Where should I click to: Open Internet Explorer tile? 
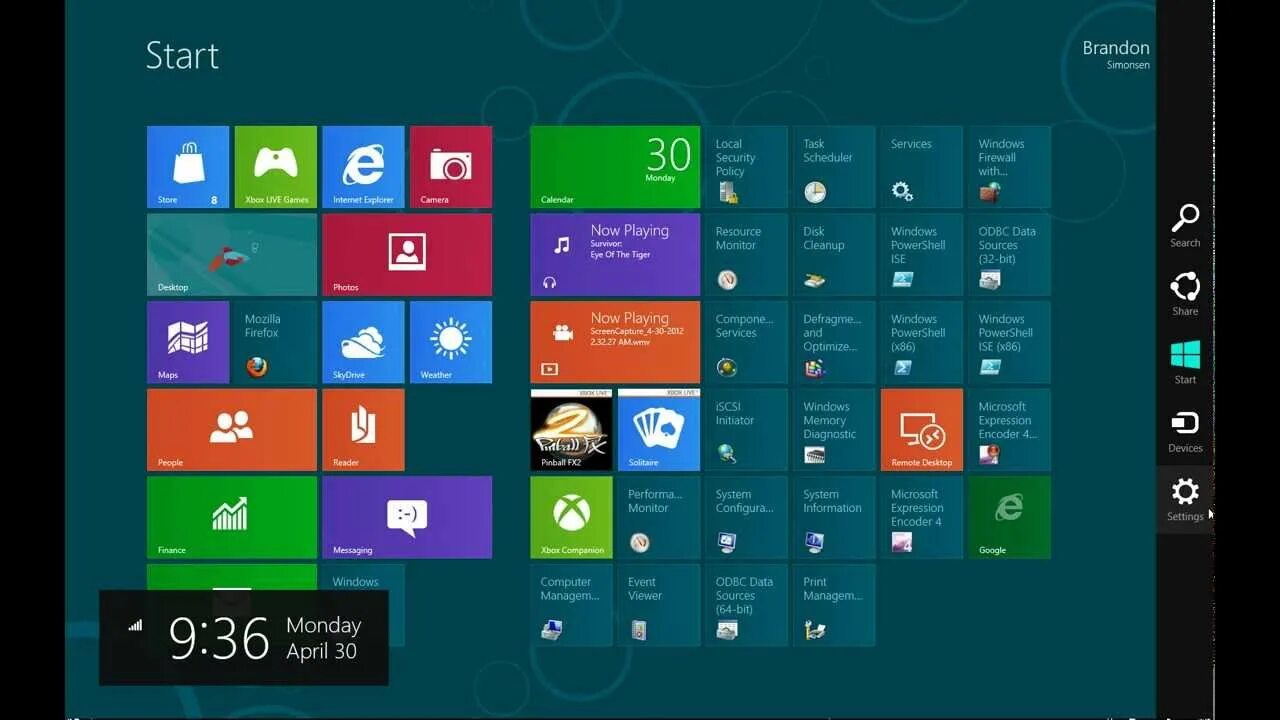click(363, 167)
